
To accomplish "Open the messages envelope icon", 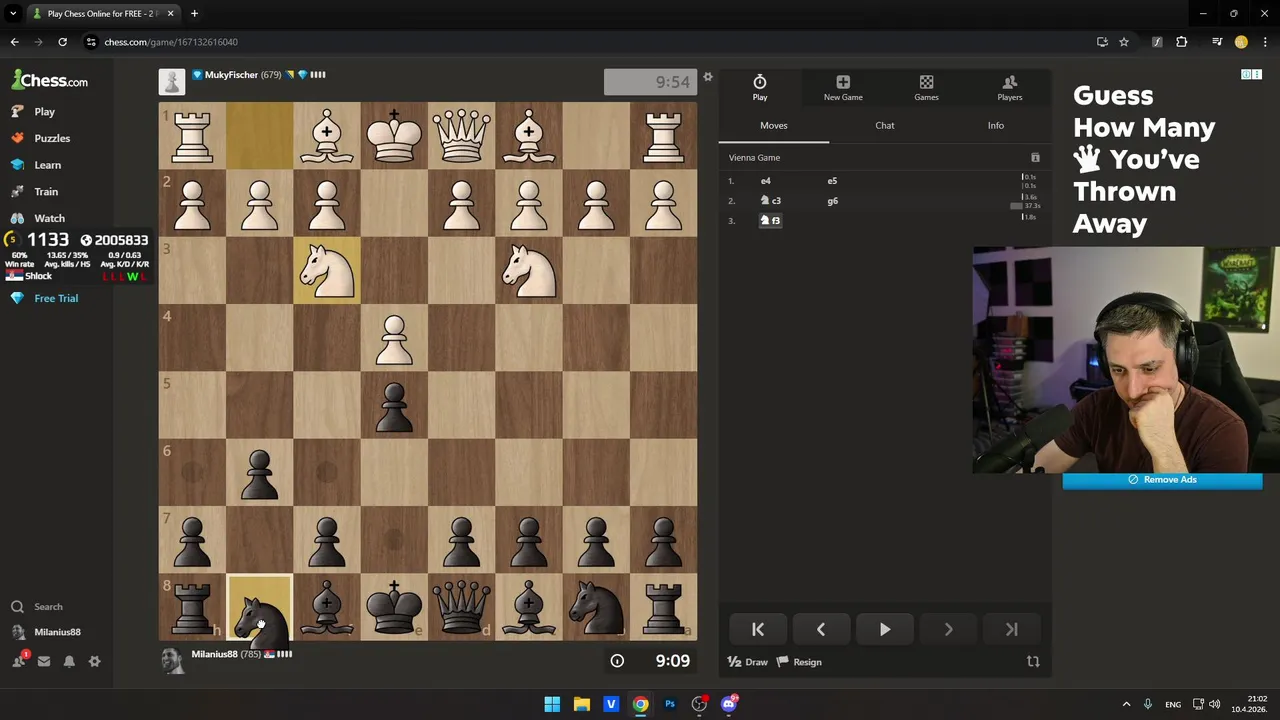I will [44, 661].
